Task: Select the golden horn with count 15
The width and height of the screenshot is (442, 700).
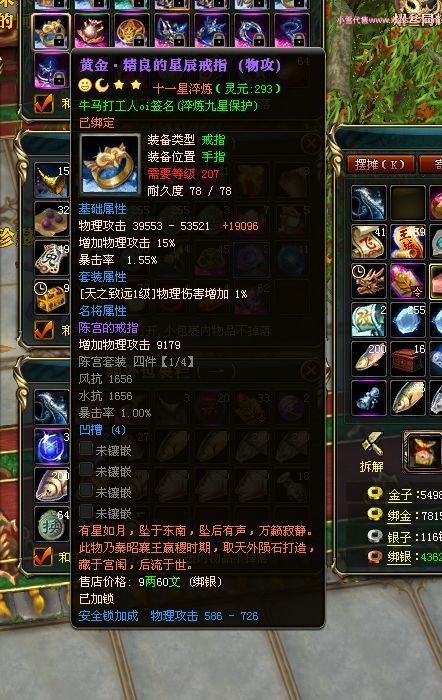Action: [x=52, y=180]
